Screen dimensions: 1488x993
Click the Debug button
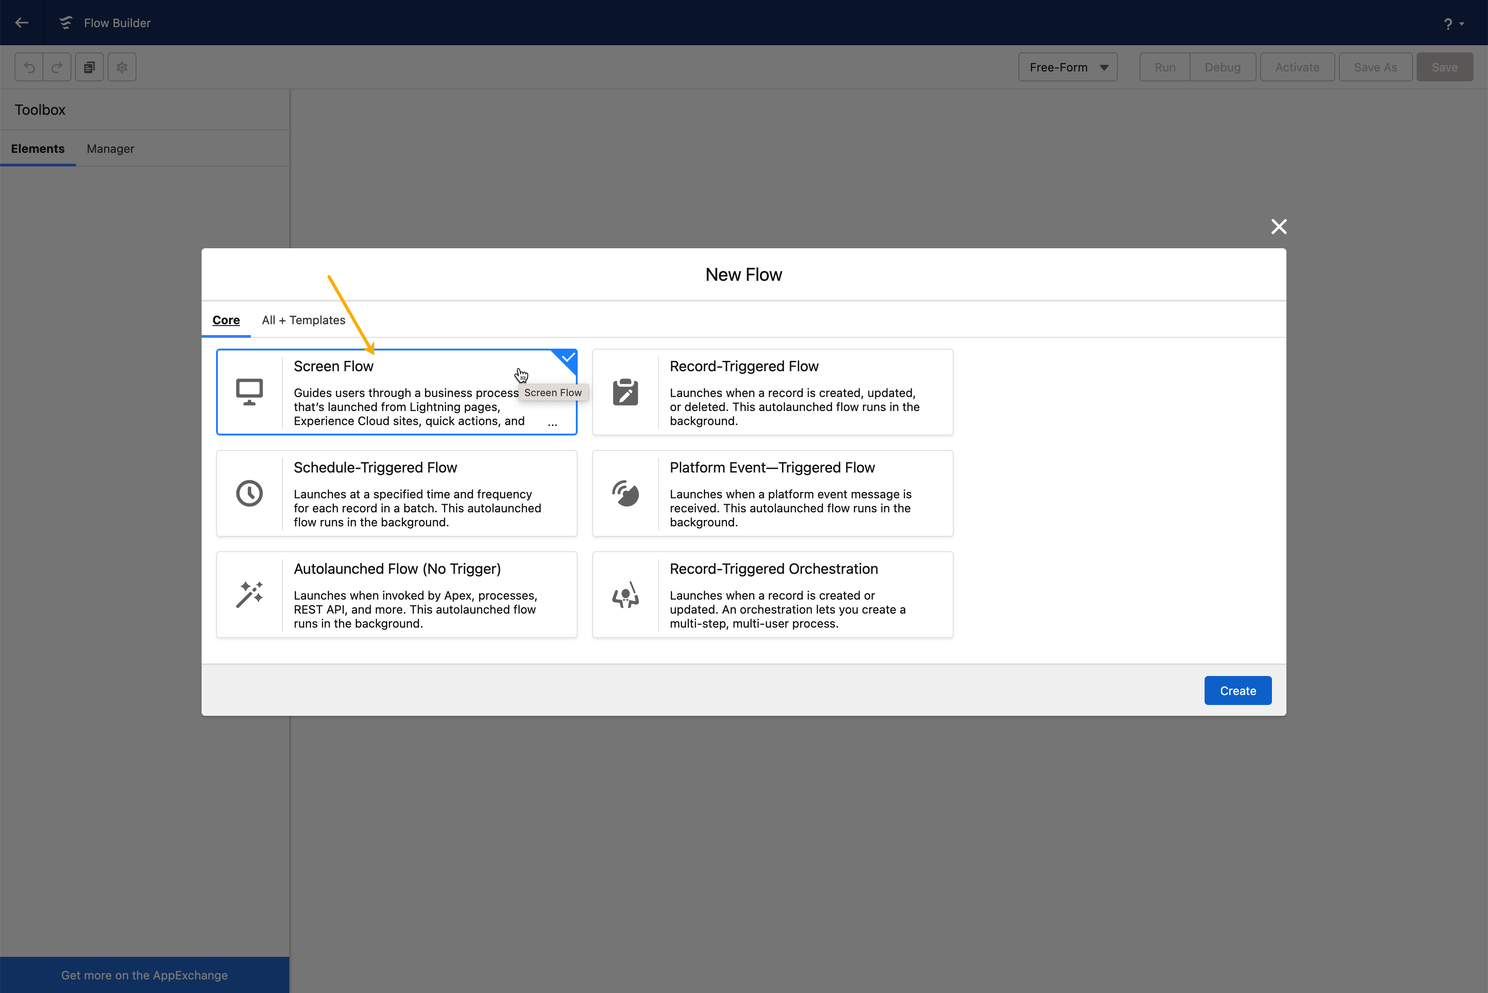click(1222, 67)
